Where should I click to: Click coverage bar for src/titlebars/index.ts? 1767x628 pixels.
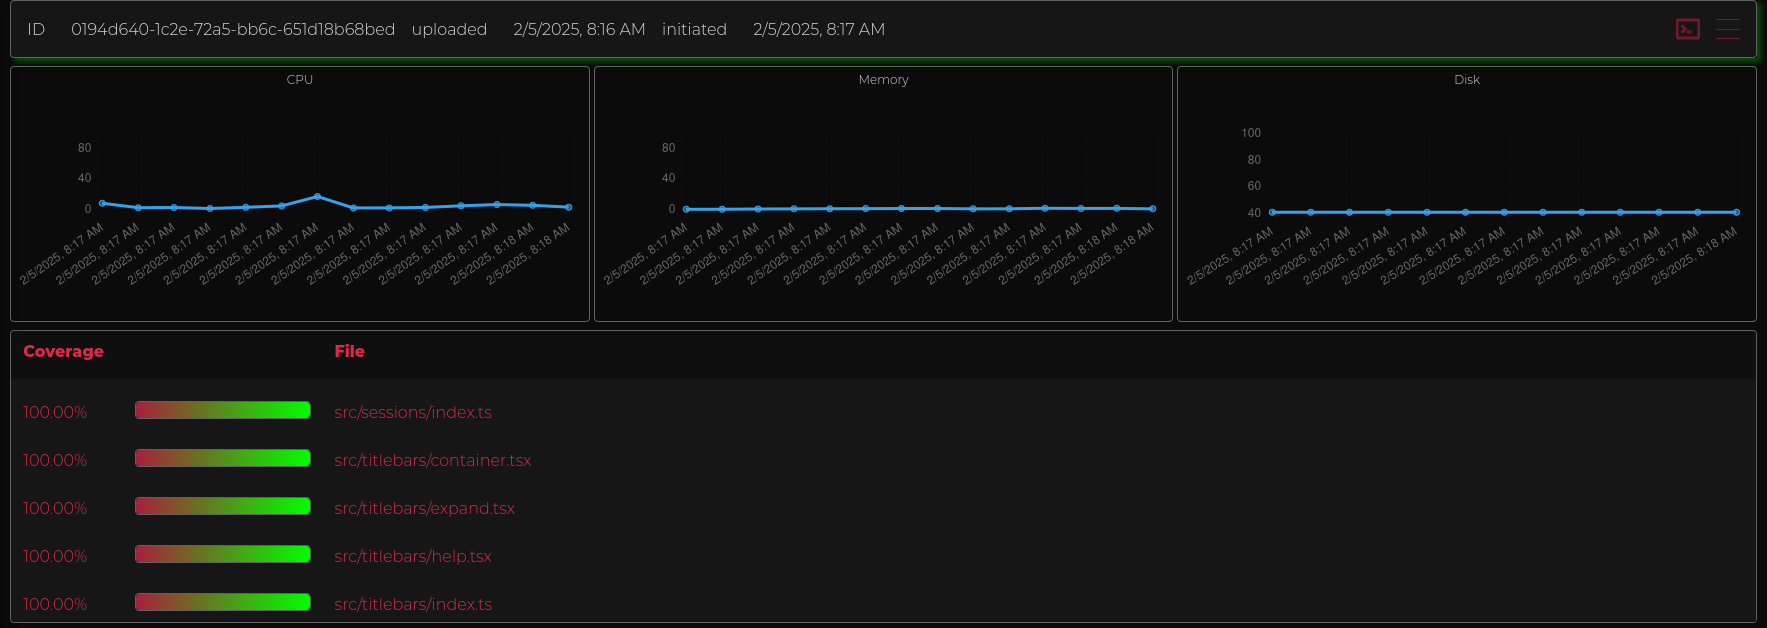pos(223,602)
